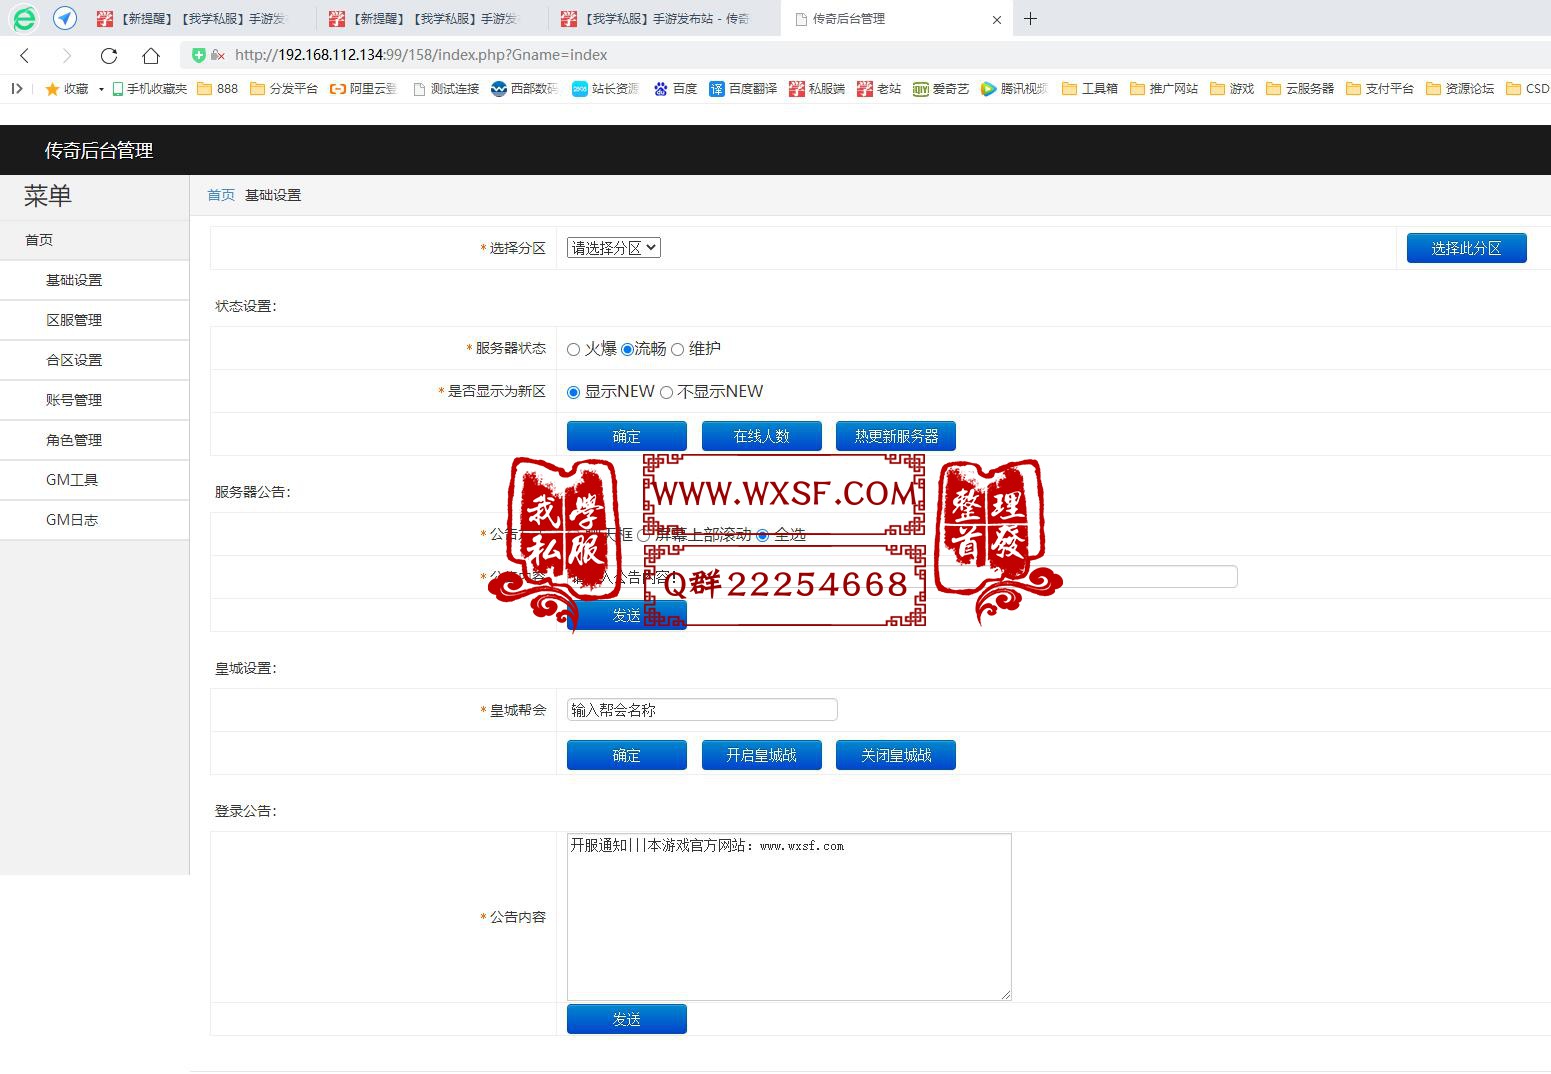Viewport: 1551px width, 1074px height.
Task: Reload the page with refresh icon
Action: 109,55
